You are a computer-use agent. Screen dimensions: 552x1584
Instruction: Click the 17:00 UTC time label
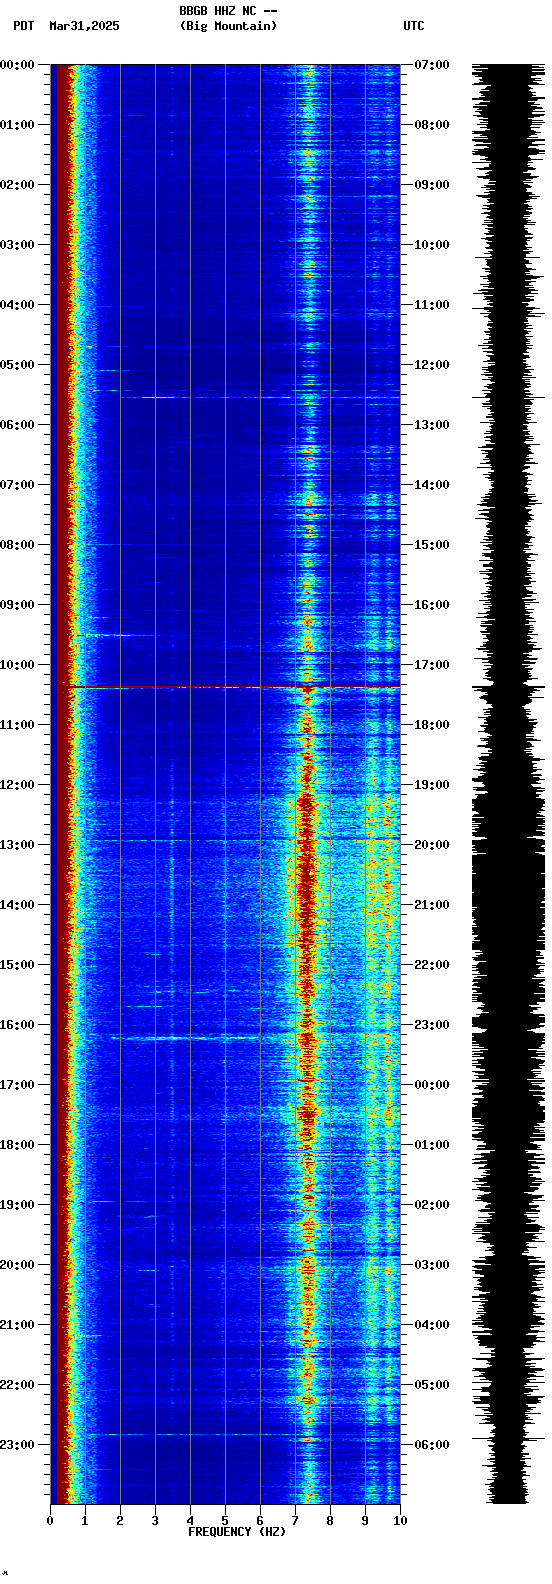click(432, 665)
